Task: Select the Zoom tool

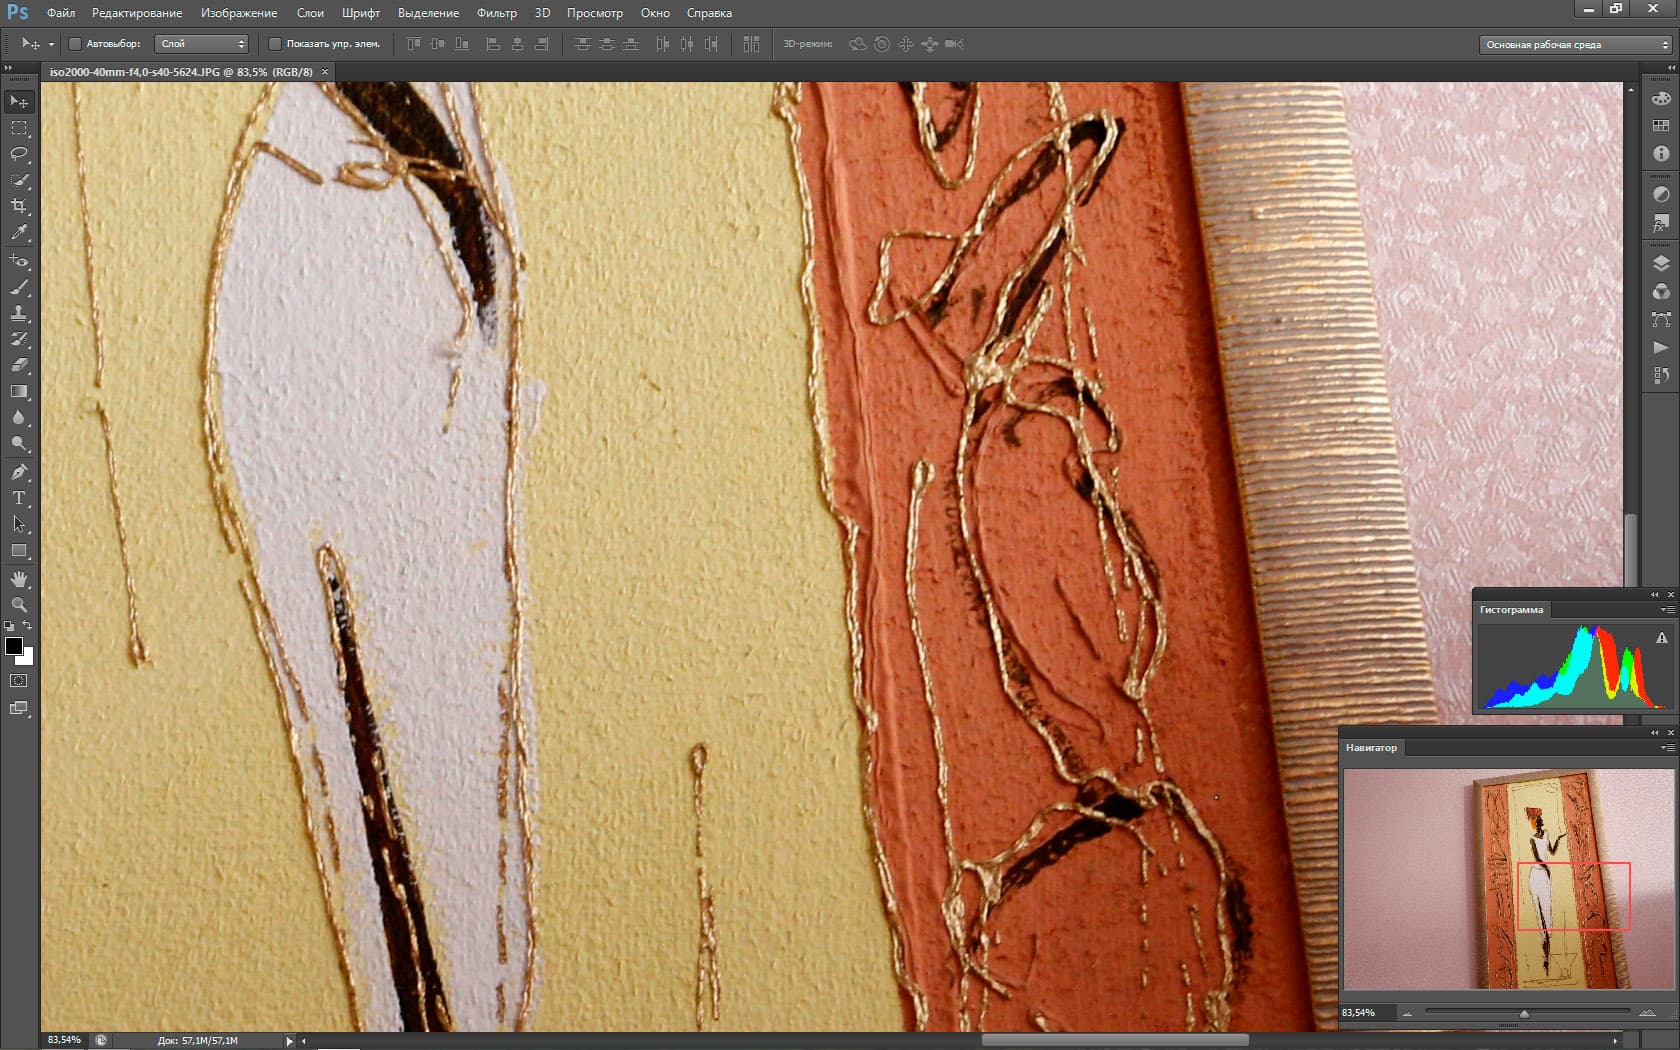Action: [19, 605]
